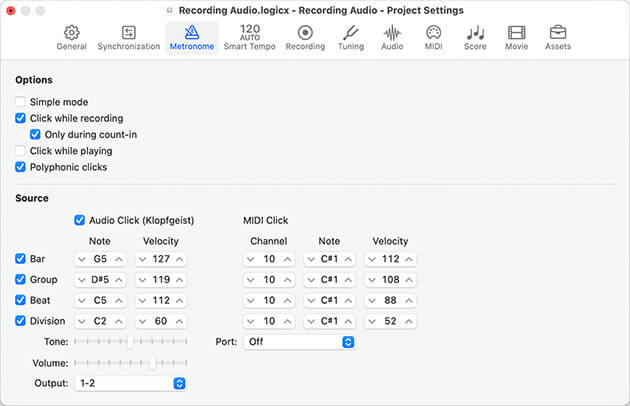Open the MIDI settings pane
The width and height of the screenshot is (630, 406).
click(x=433, y=38)
